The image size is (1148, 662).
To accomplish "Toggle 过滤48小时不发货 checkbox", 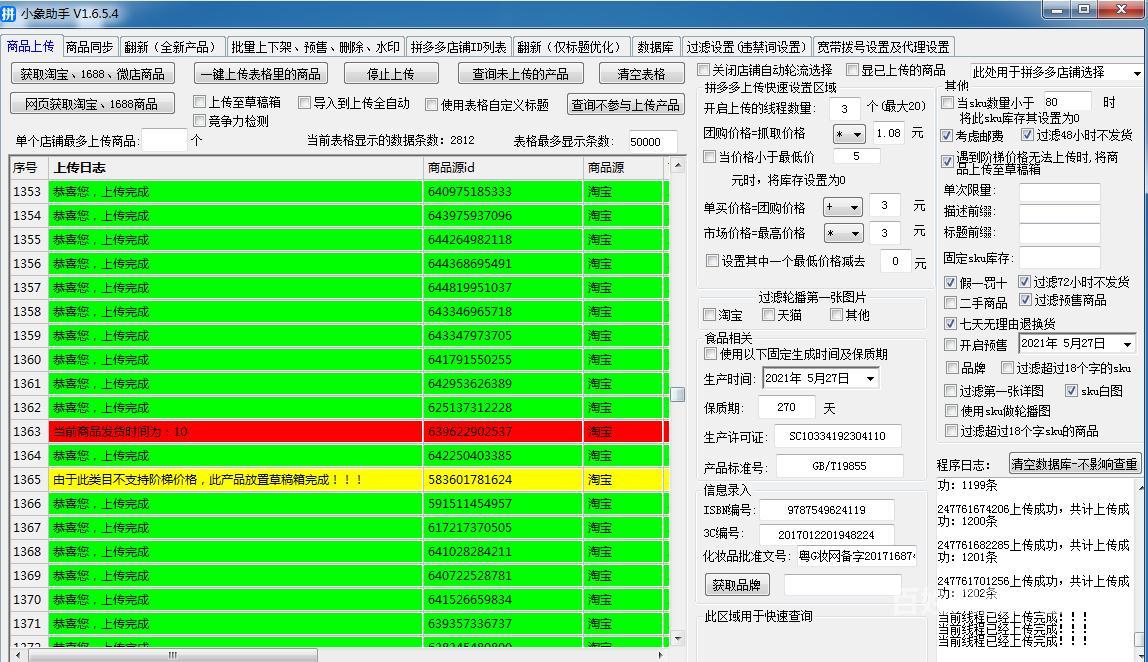I will pos(1026,135).
